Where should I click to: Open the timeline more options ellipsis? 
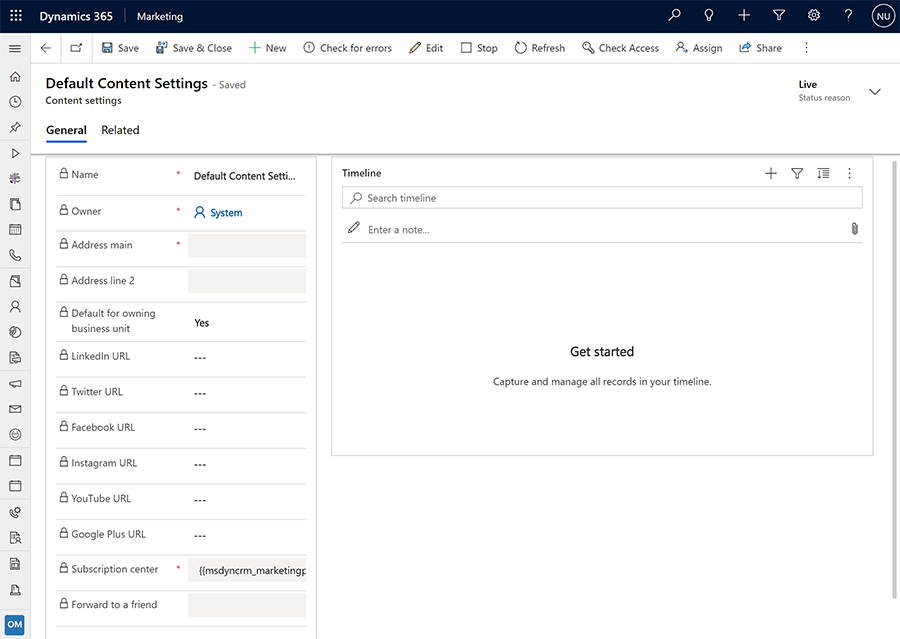click(849, 173)
